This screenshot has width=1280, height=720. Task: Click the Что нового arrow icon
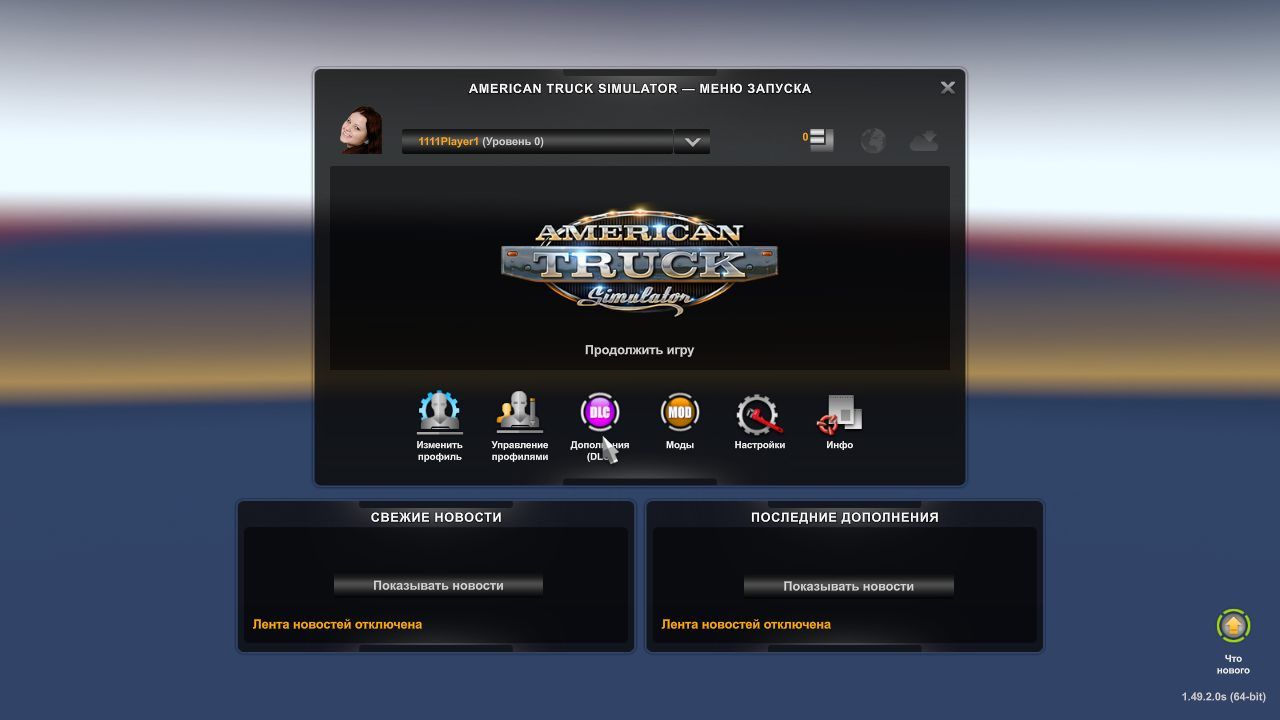click(x=1233, y=626)
